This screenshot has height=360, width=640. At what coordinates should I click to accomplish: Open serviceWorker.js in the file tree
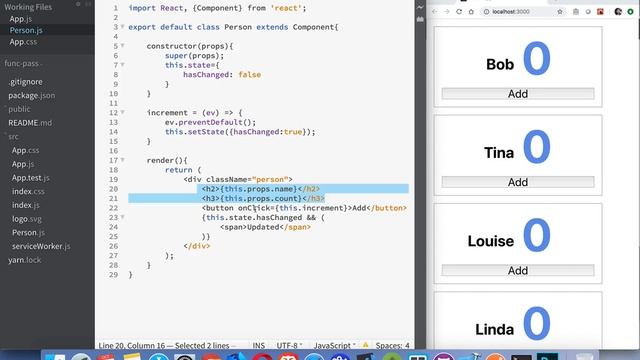41,247
